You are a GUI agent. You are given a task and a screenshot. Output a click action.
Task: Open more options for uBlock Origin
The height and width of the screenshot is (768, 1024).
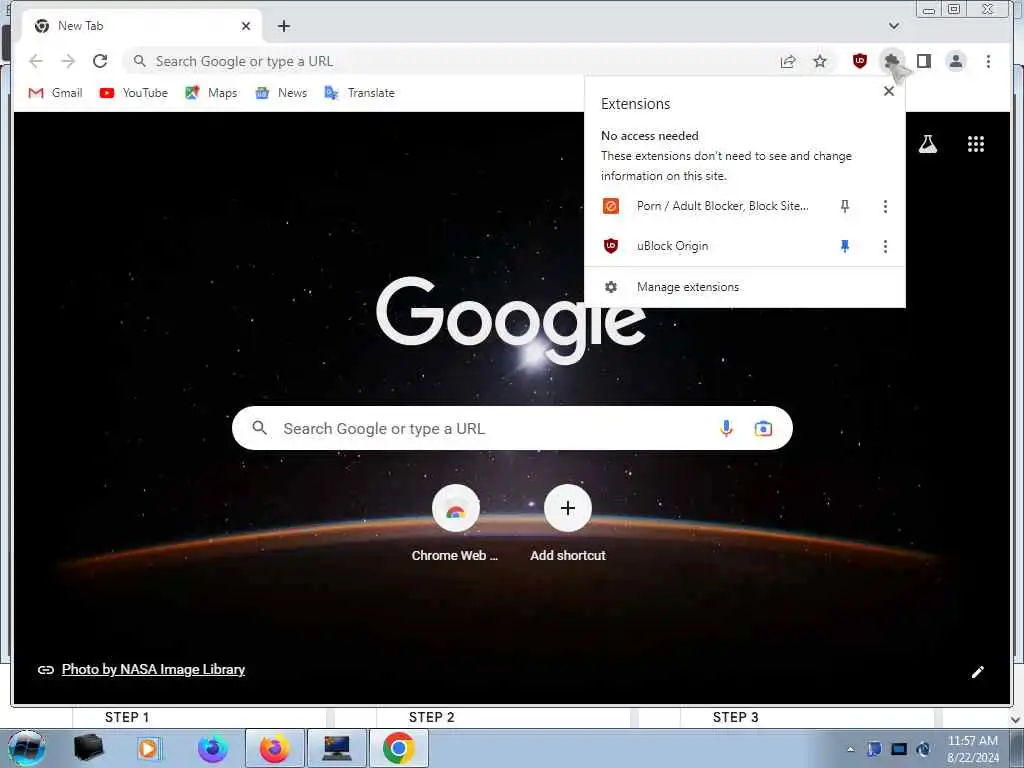885,246
